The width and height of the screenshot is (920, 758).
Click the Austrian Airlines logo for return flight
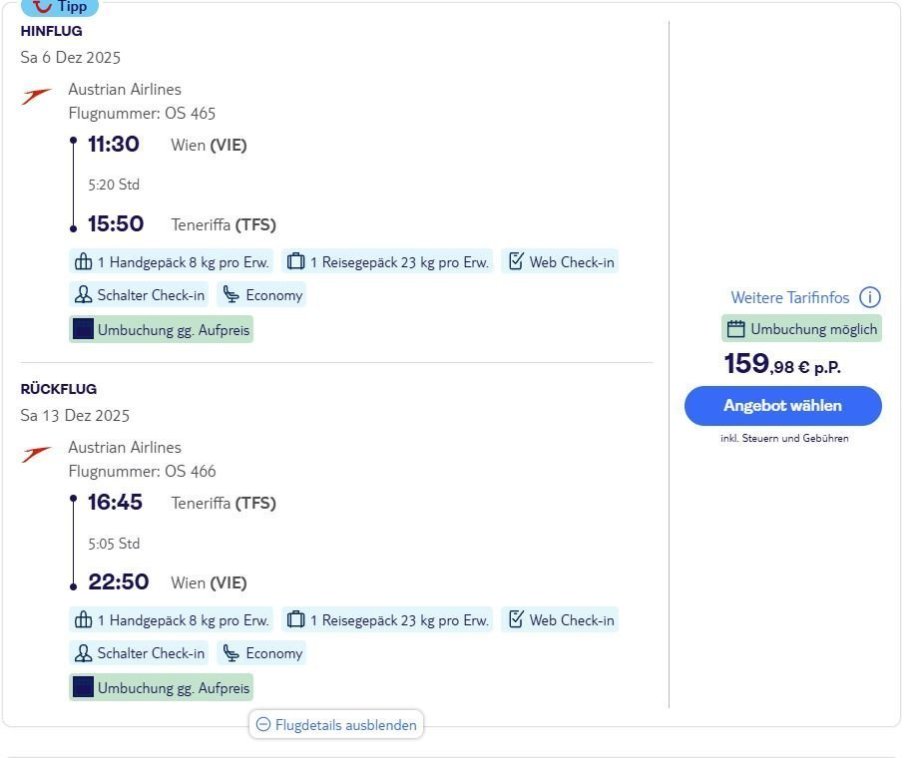pyautogui.click(x=37, y=455)
